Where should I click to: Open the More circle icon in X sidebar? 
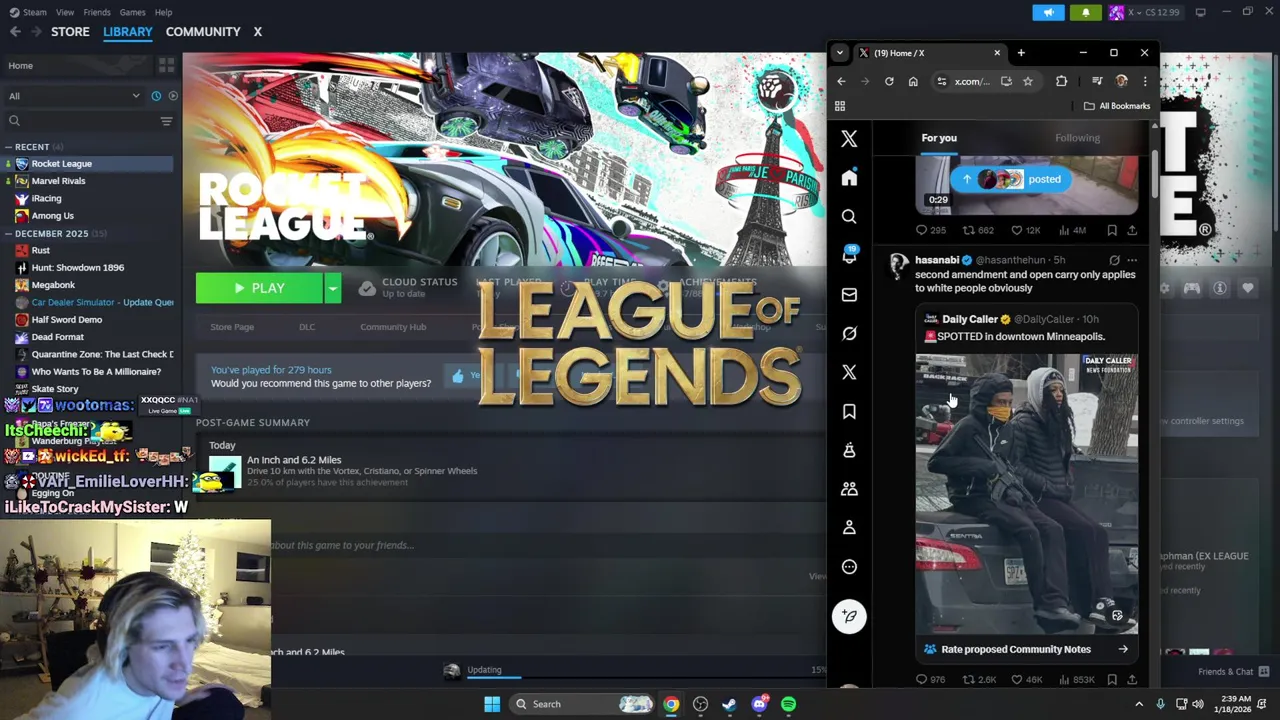[x=849, y=567]
